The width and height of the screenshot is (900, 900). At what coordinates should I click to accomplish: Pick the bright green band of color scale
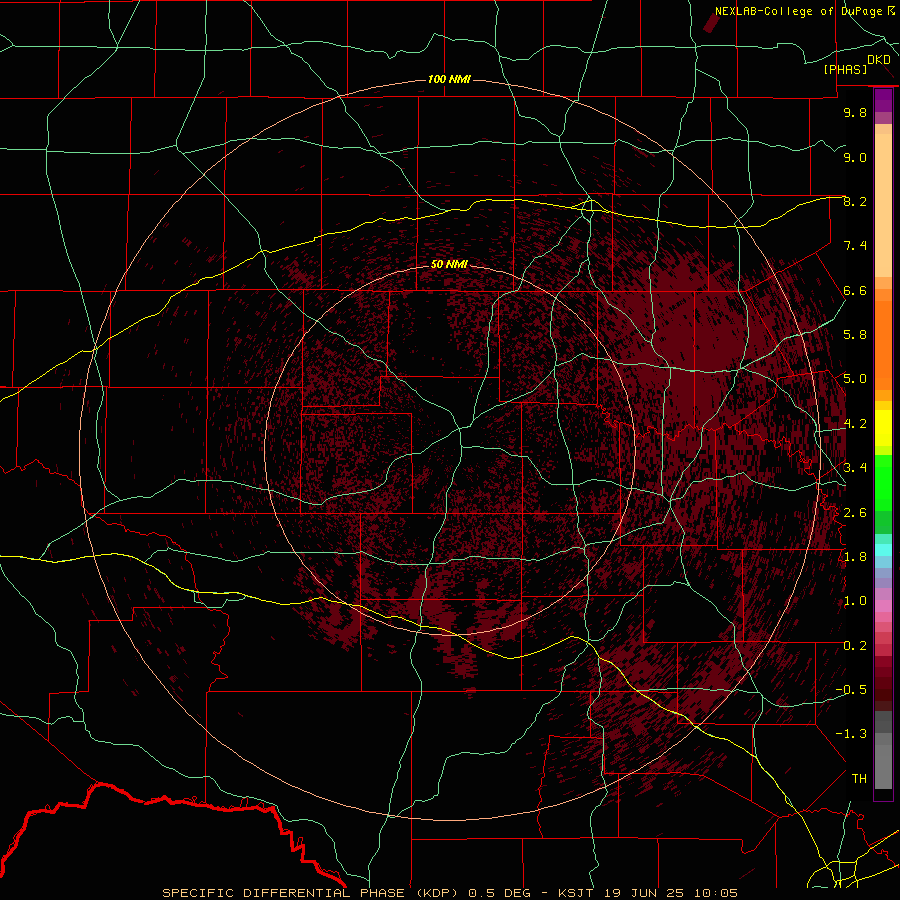883,482
